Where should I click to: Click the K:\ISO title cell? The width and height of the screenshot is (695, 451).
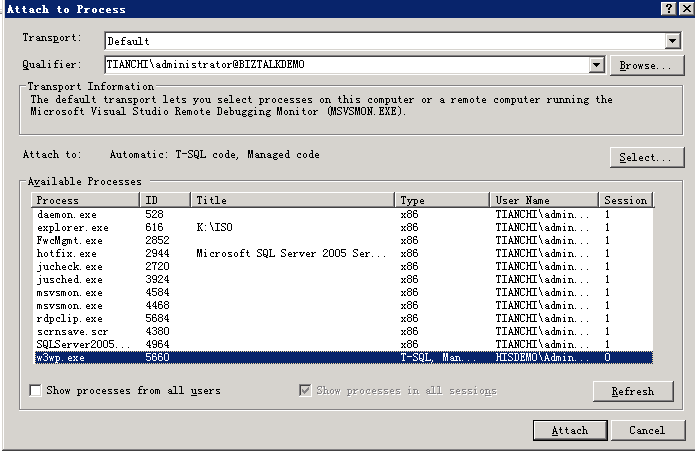tap(215, 227)
